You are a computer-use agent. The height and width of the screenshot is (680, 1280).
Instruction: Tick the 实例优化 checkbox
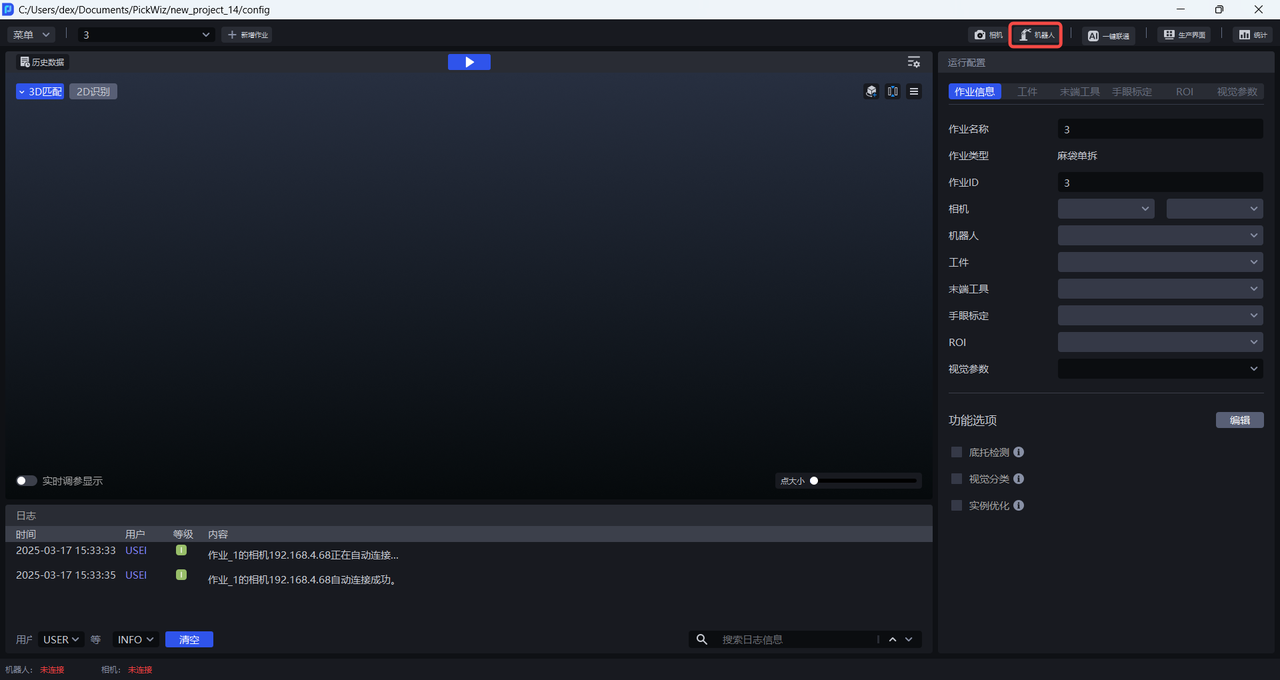957,506
